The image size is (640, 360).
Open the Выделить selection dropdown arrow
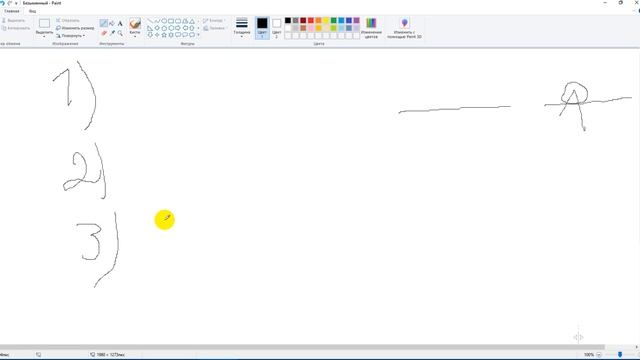(44, 37)
